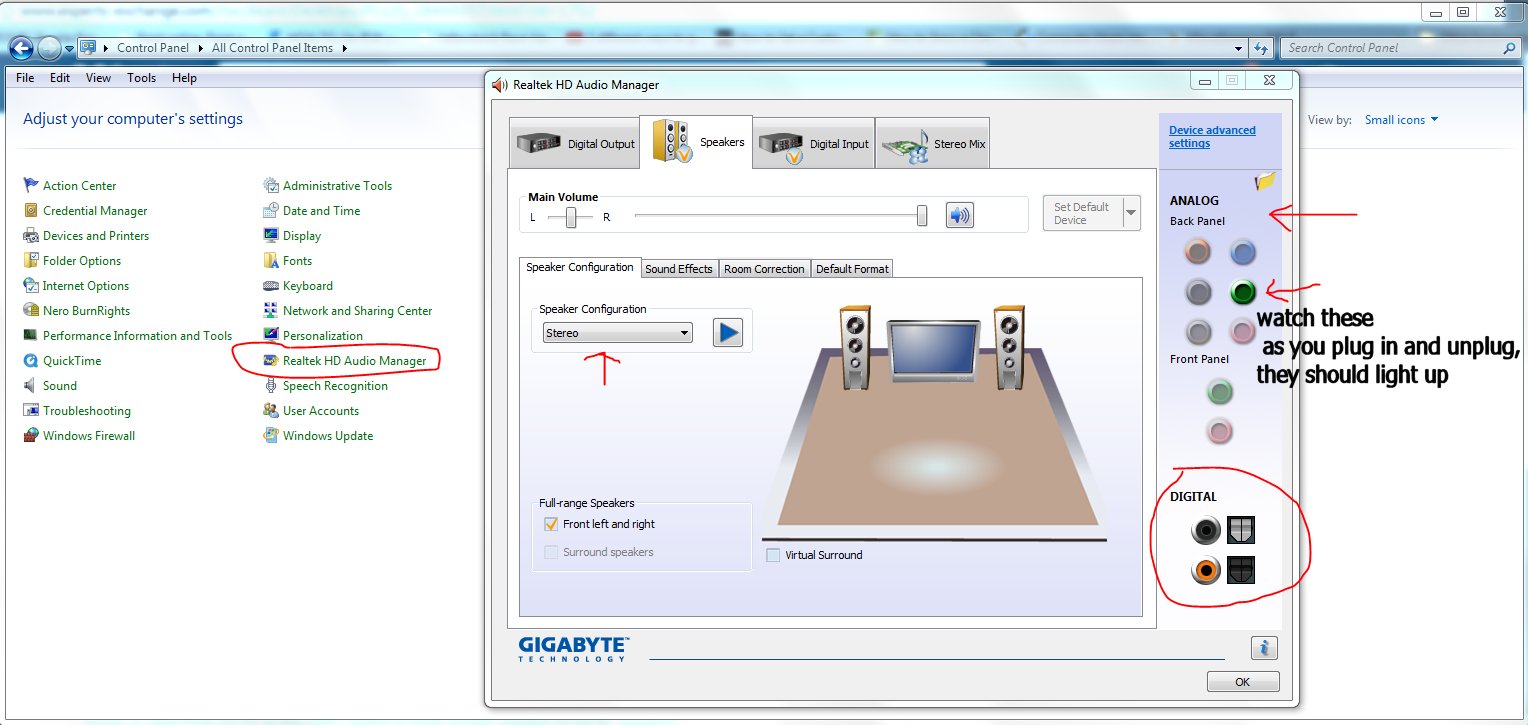
Task: Click the optical connector beside black coaxial
Action: coord(1241,530)
